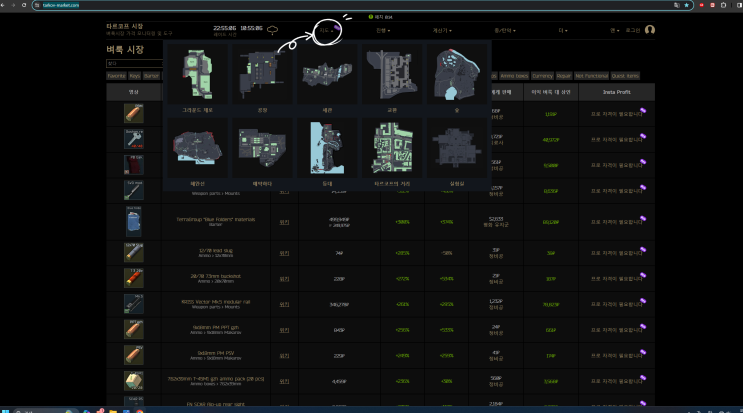Open the Factory map thumbnail

pos(262,74)
